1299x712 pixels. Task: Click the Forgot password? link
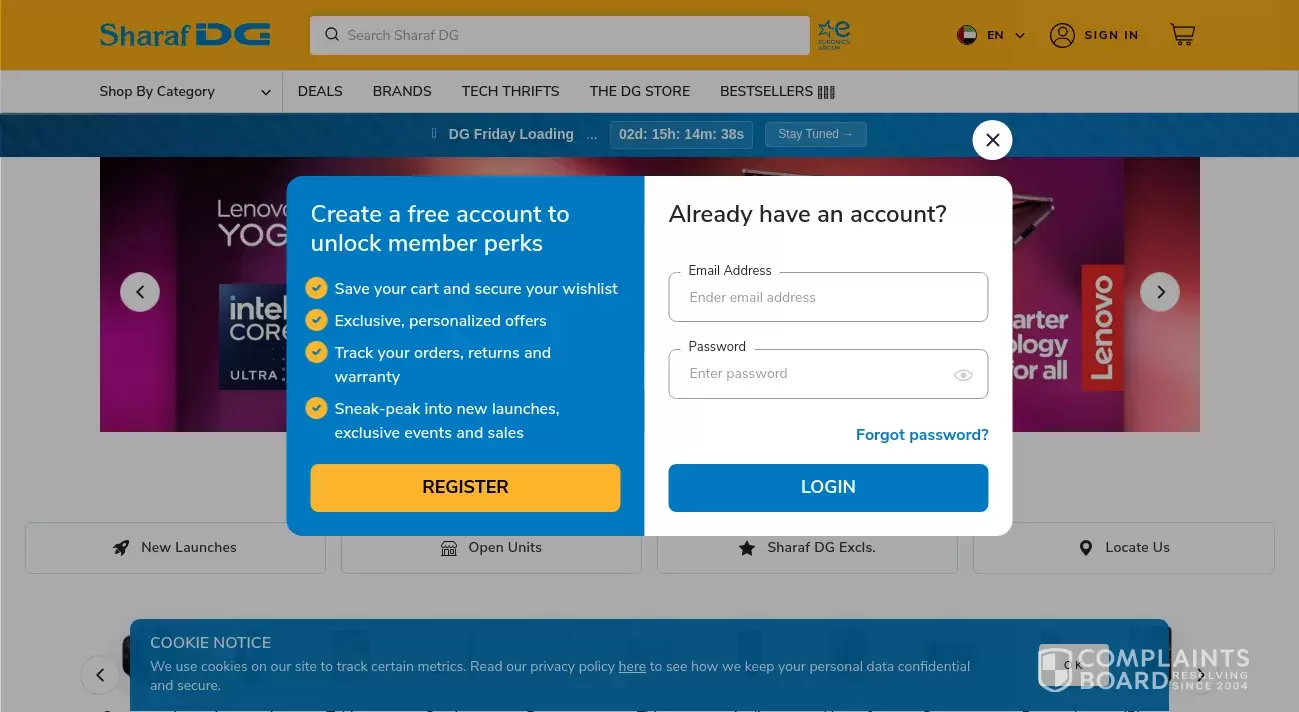click(922, 435)
